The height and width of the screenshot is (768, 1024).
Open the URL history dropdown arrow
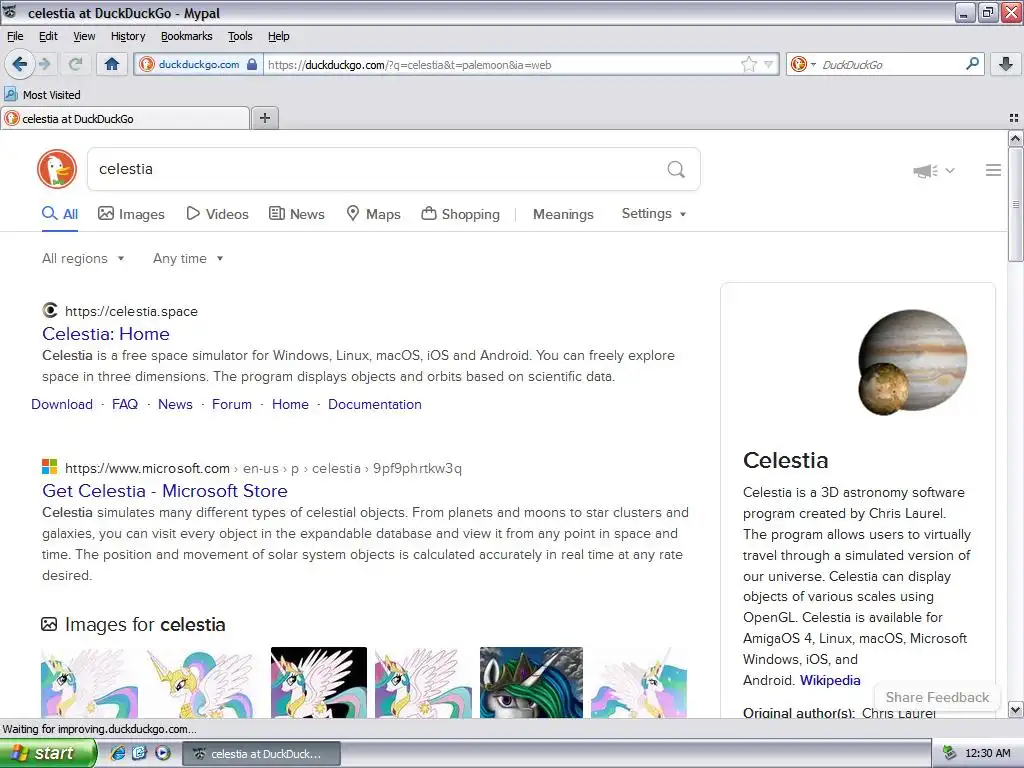click(x=769, y=64)
